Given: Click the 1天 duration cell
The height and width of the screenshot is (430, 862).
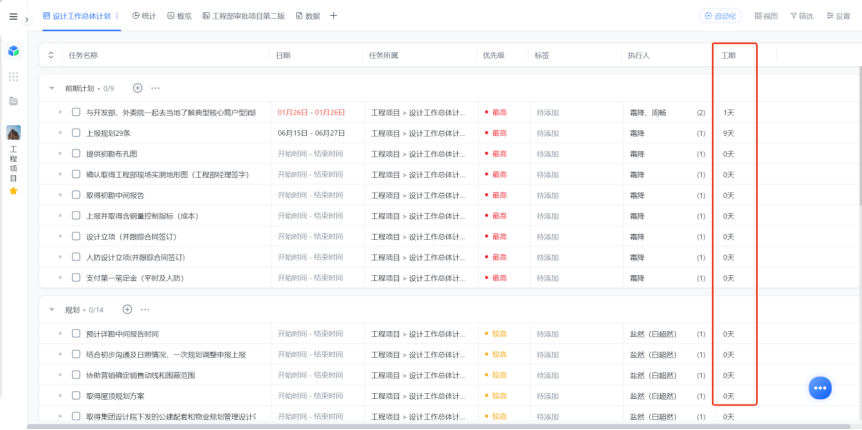Looking at the screenshot, I should (x=728, y=112).
